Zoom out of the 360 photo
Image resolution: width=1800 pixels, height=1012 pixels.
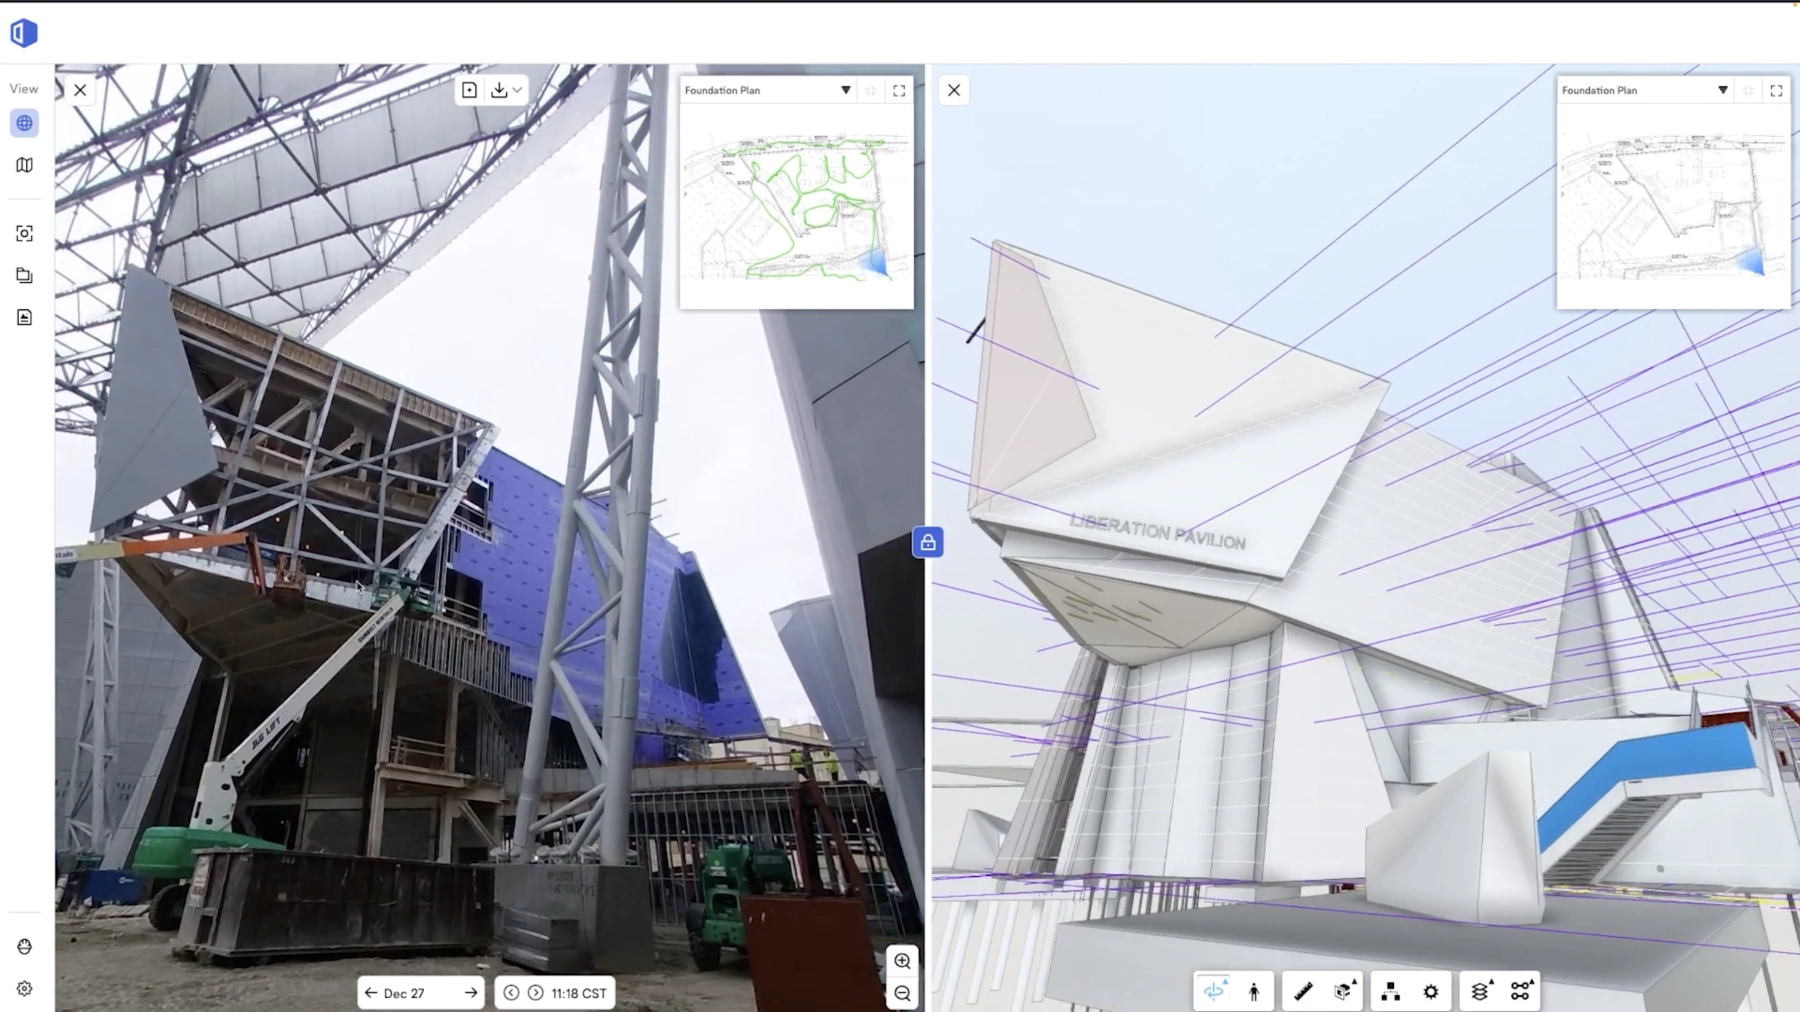[x=902, y=994]
